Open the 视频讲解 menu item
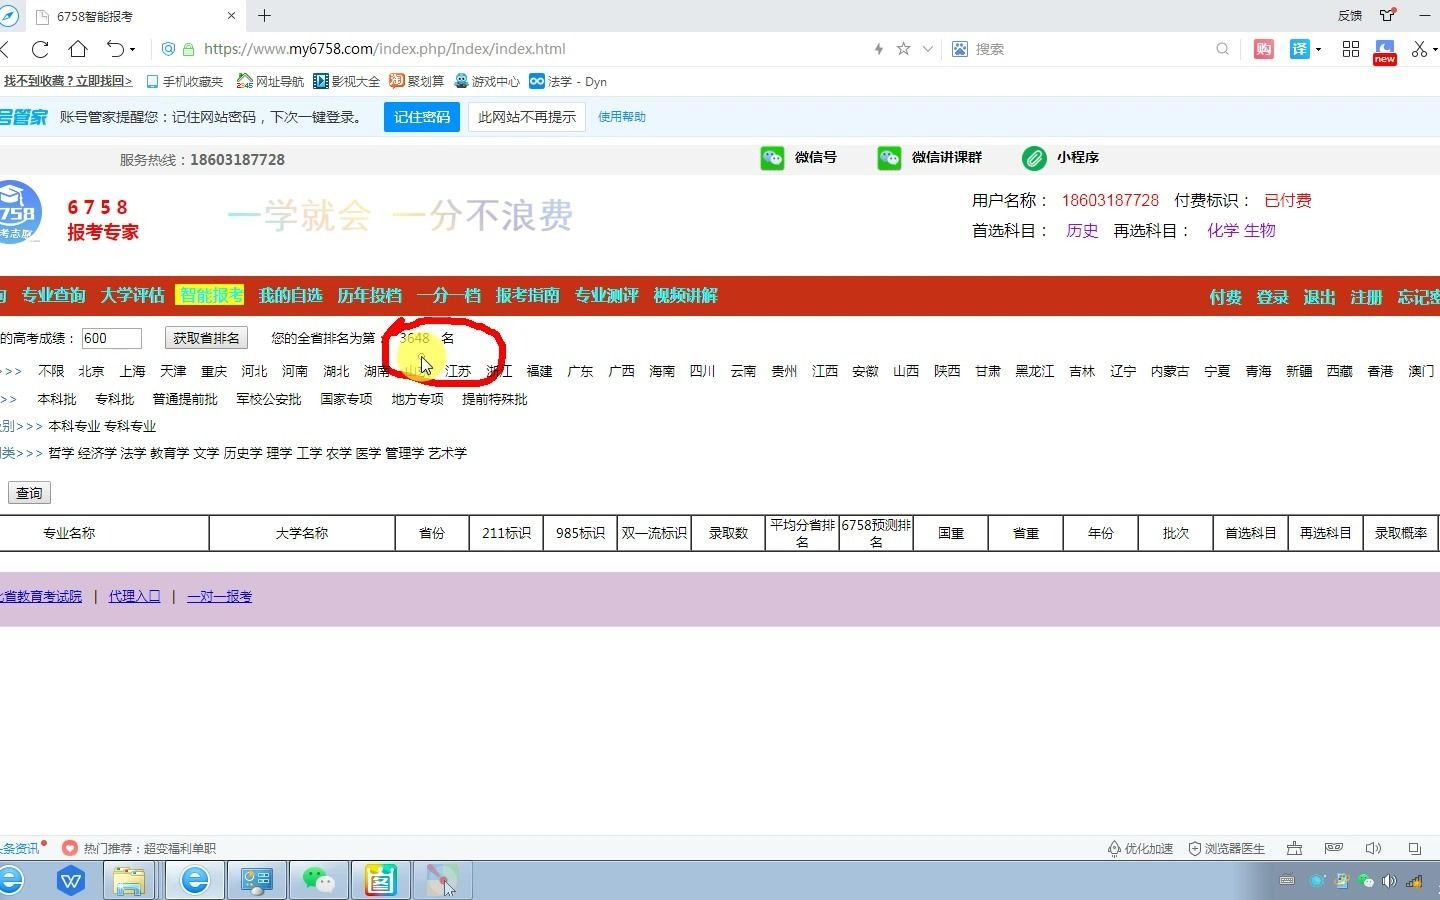1440x900 pixels. (x=685, y=296)
